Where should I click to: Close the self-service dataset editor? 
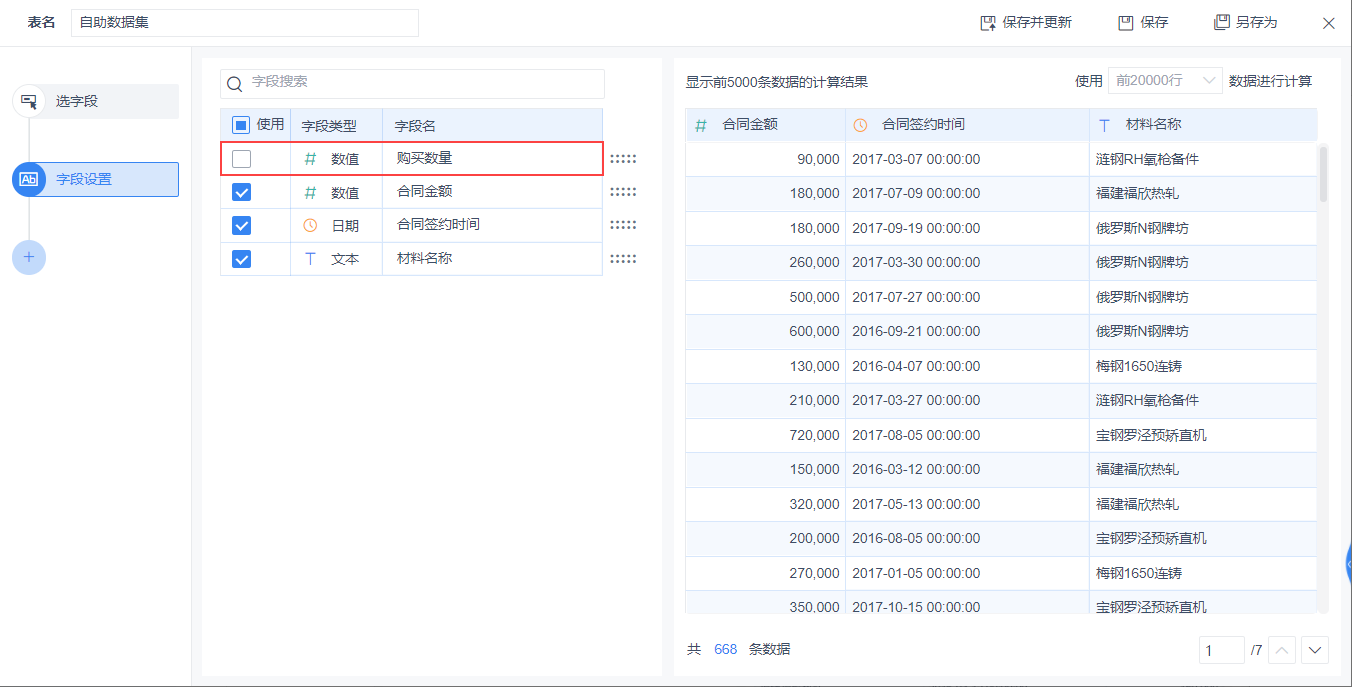1329,23
